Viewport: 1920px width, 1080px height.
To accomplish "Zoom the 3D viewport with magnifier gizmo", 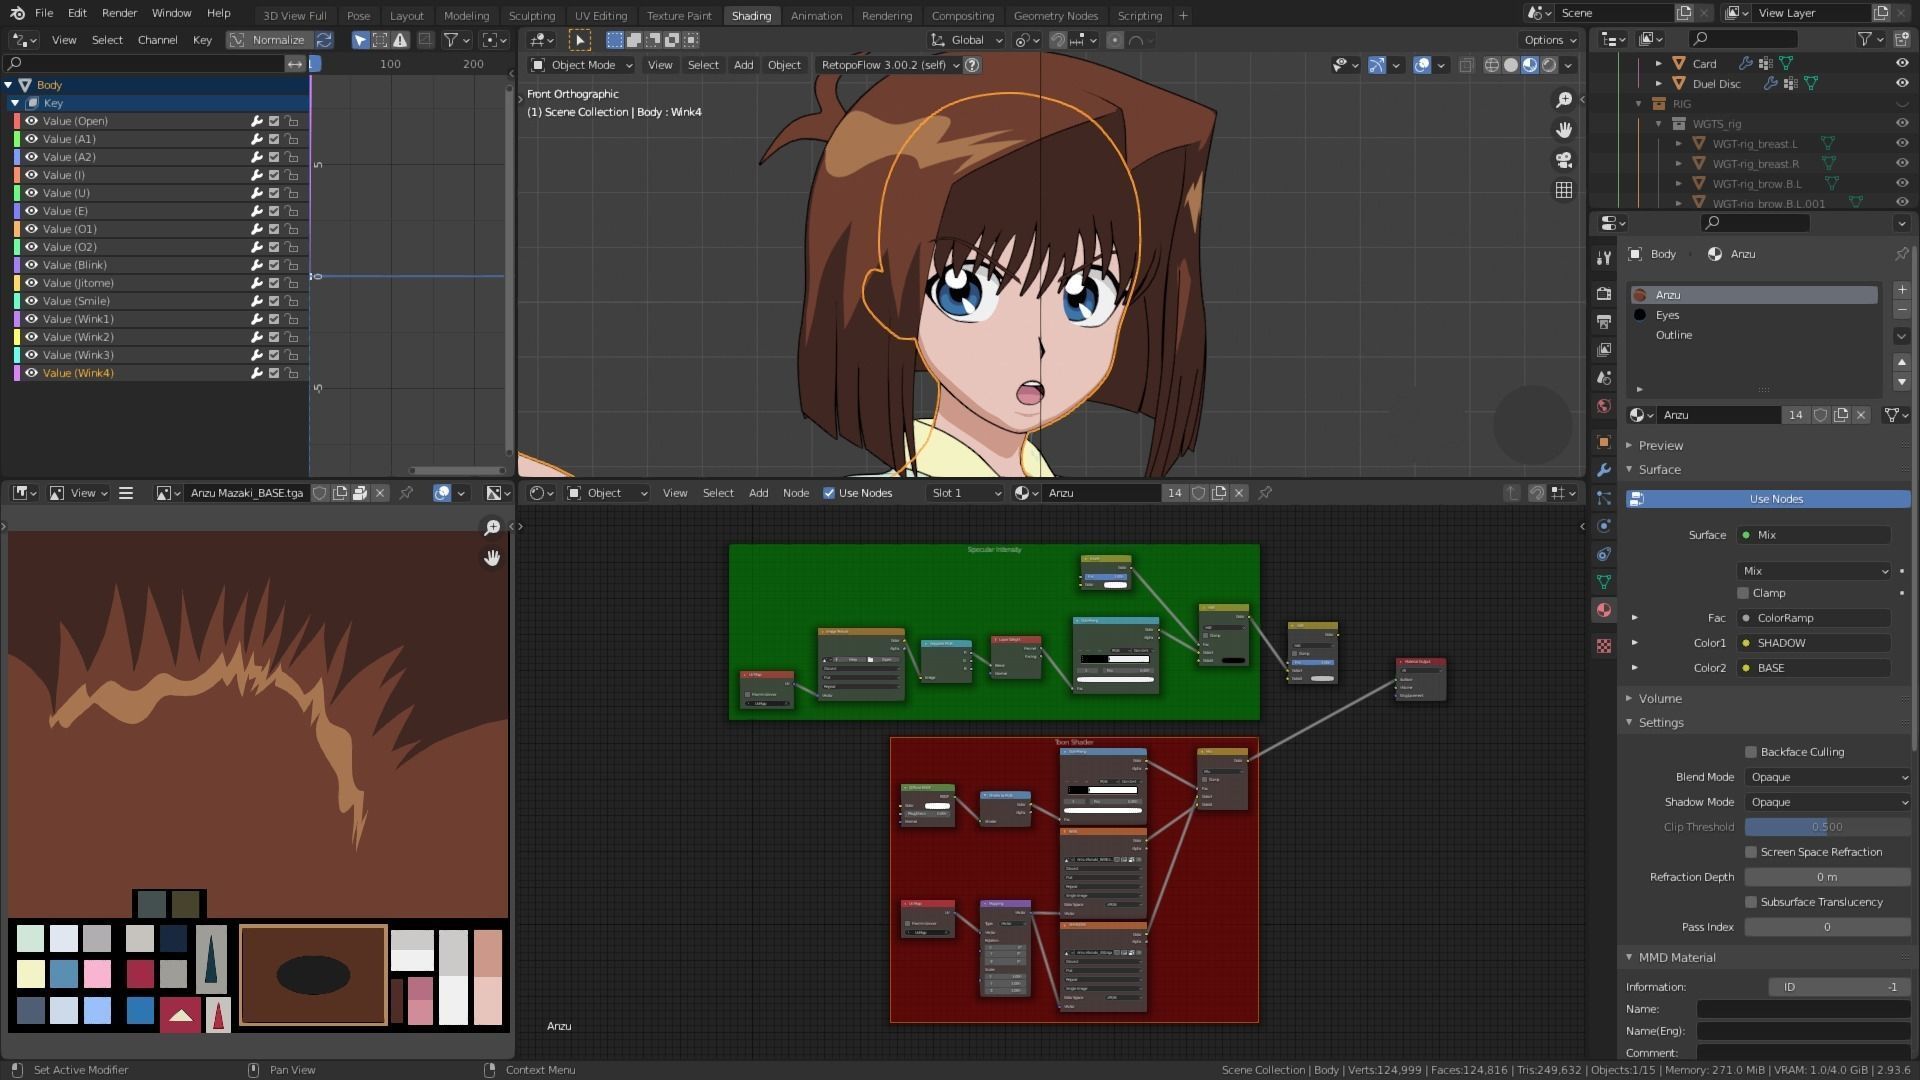I will [1563, 100].
